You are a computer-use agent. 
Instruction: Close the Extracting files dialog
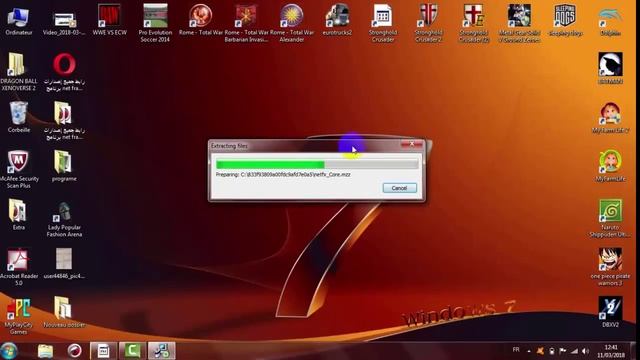click(x=411, y=144)
